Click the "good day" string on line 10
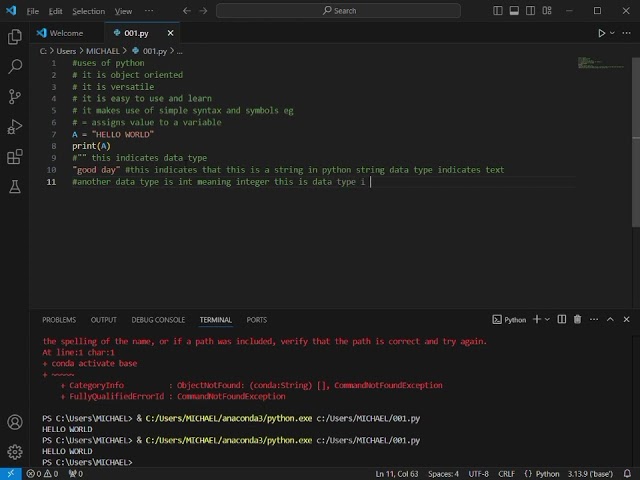This screenshot has width=640, height=480. pyautogui.click(x=96, y=170)
